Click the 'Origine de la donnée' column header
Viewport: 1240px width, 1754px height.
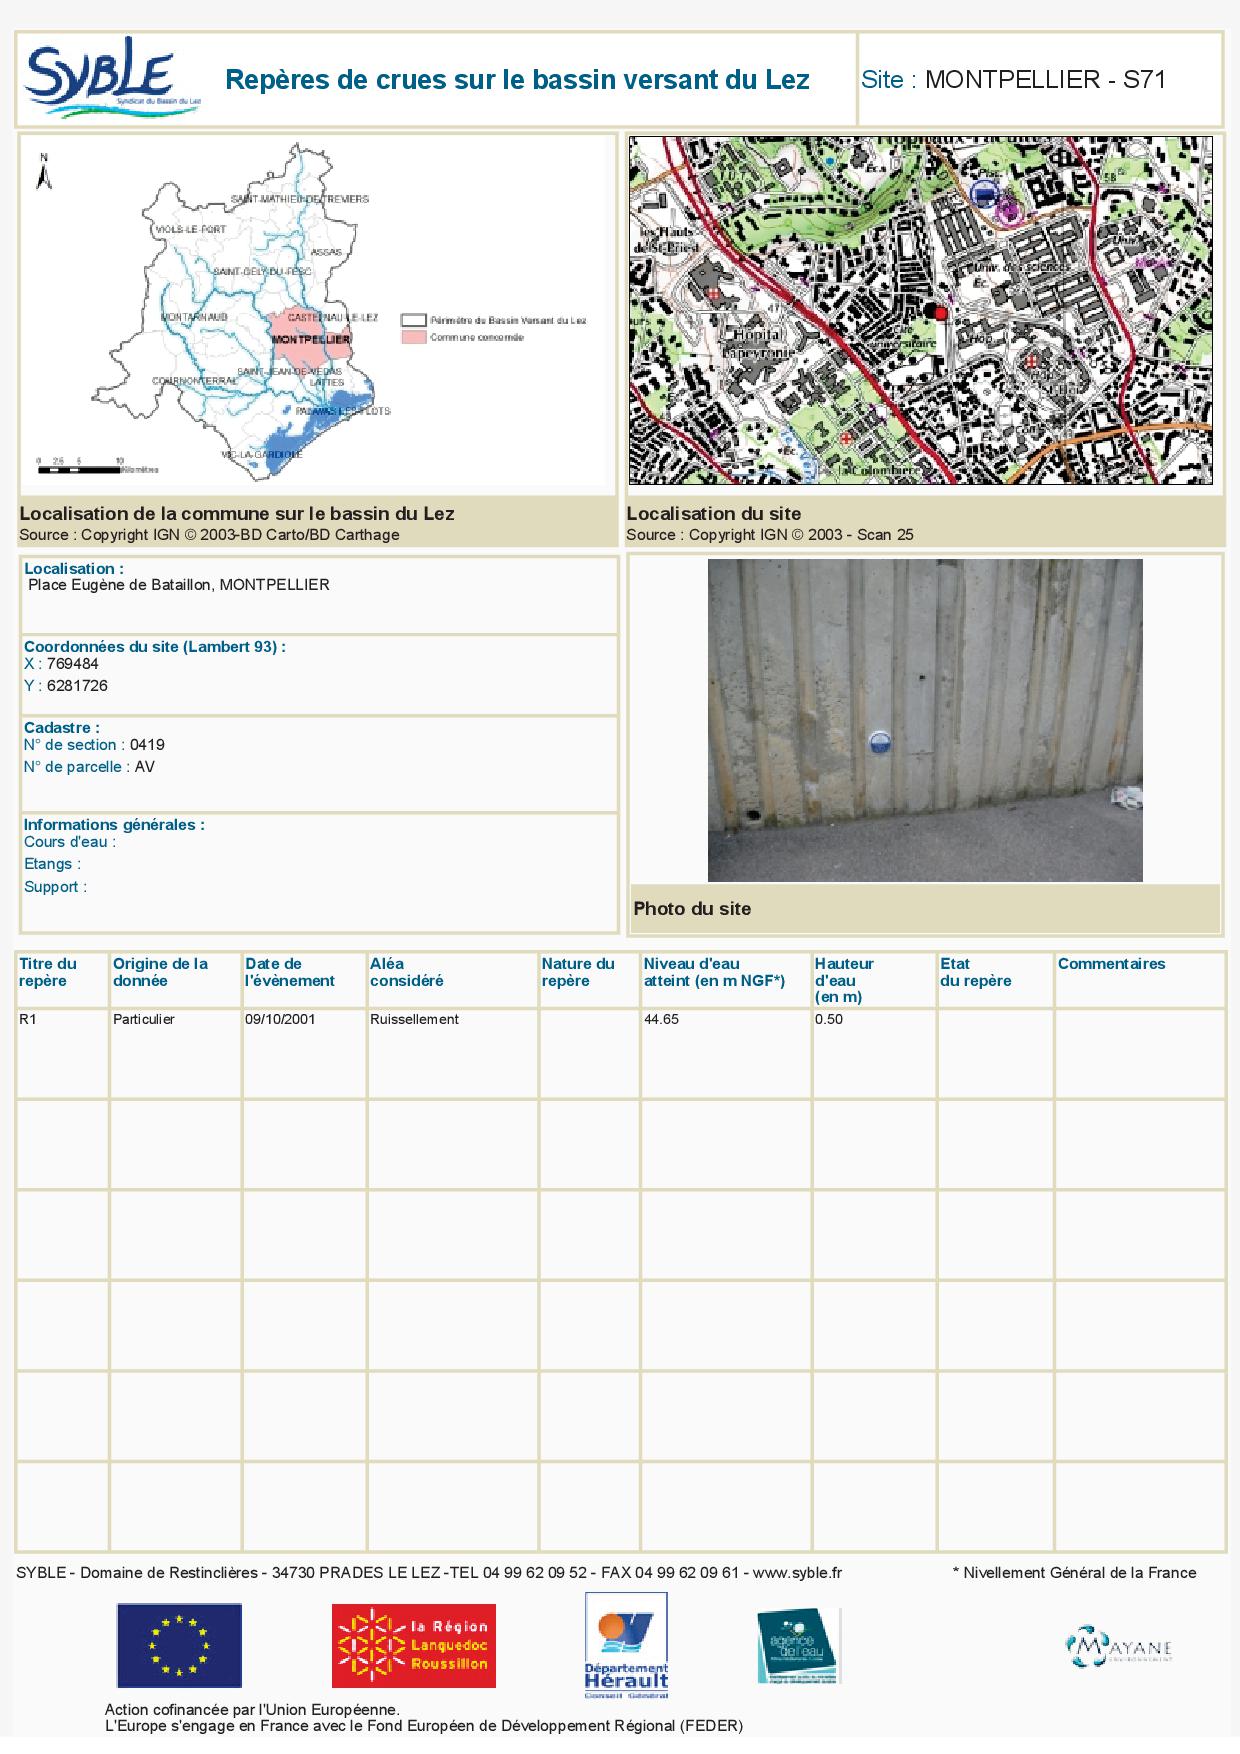(160, 972)
